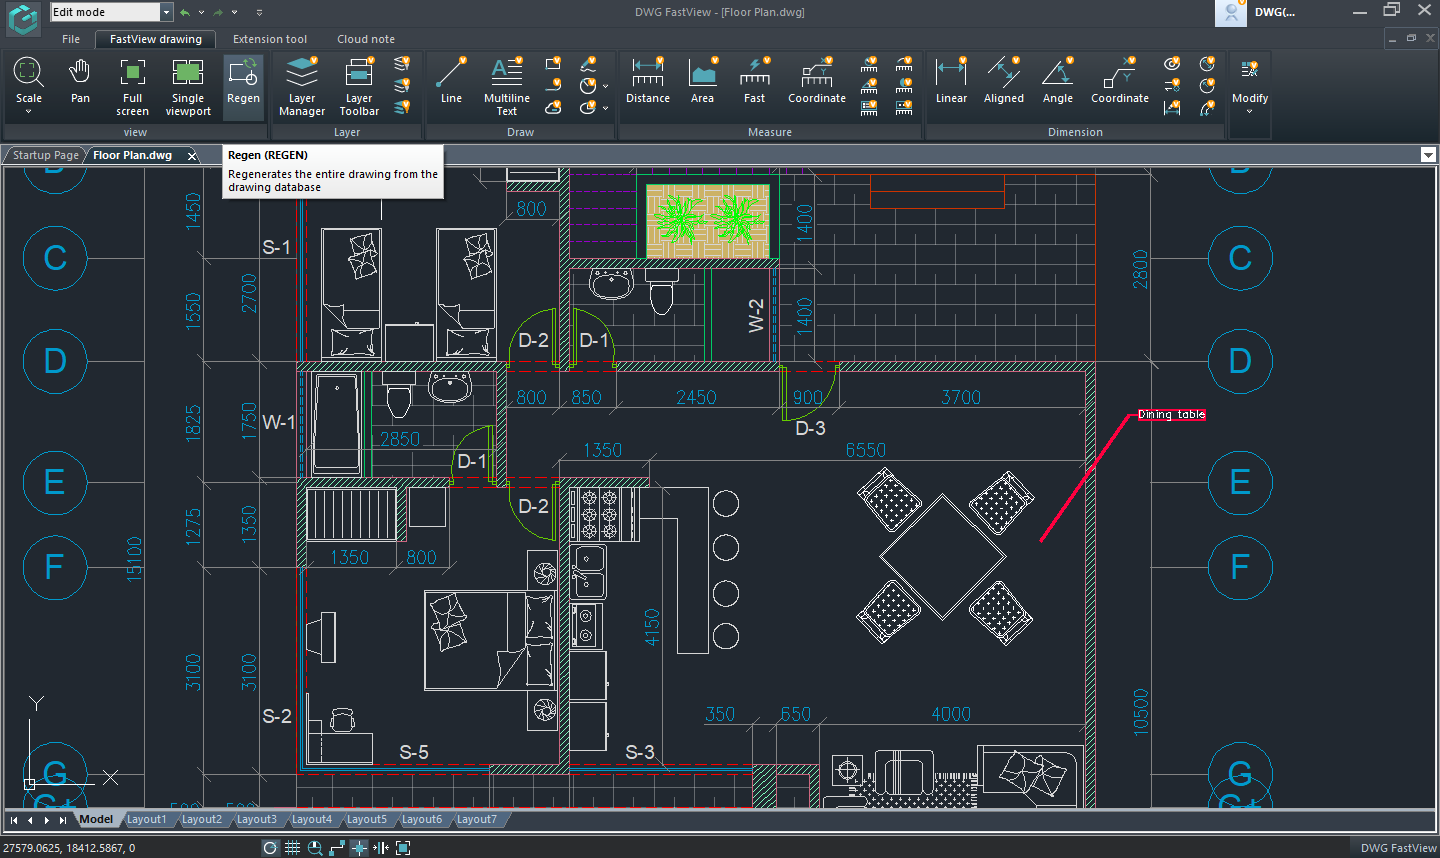The image size is (1440, 858).
Task: Click the dimension eye visibility icon
Action: coord(1172,64)
